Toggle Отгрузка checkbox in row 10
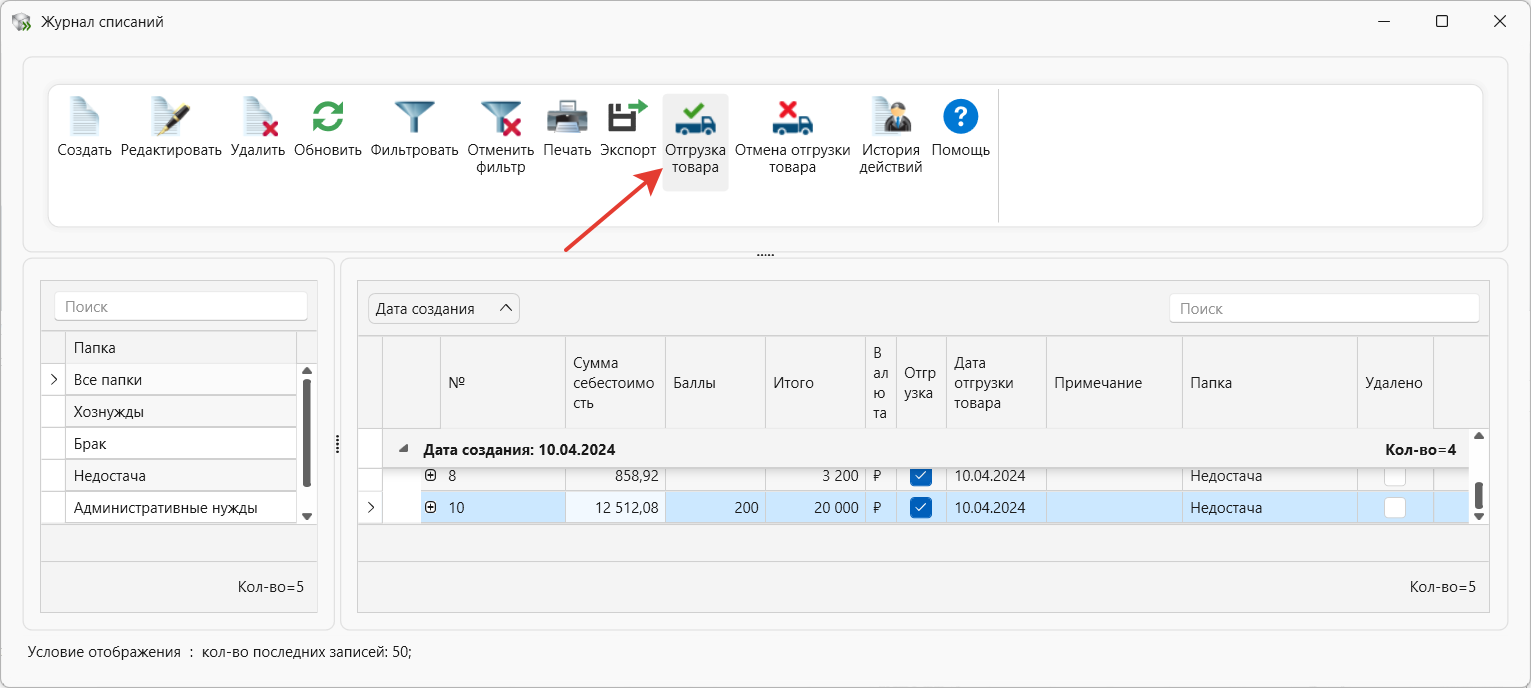The image size is (1531, 688). [921, 508]
